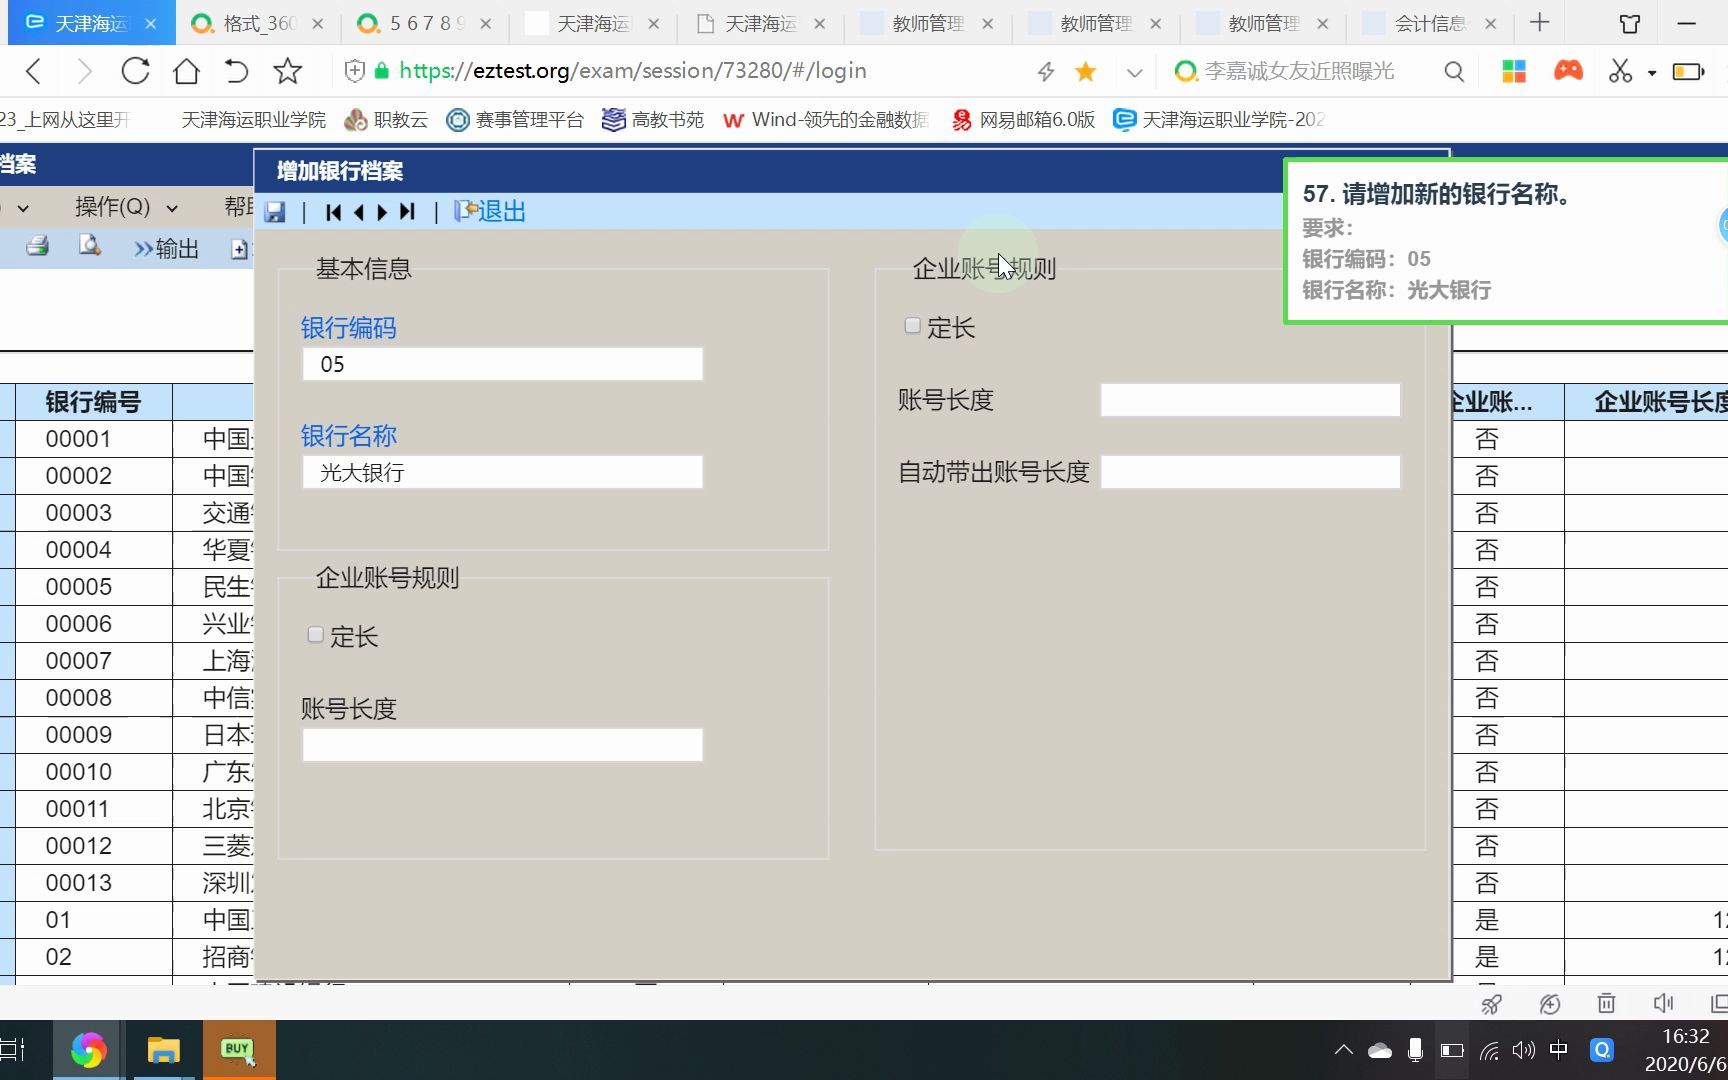Screen dimensions: 1728x1080
Task: Open the 高教书苑 bookmark
Action: 653,120
